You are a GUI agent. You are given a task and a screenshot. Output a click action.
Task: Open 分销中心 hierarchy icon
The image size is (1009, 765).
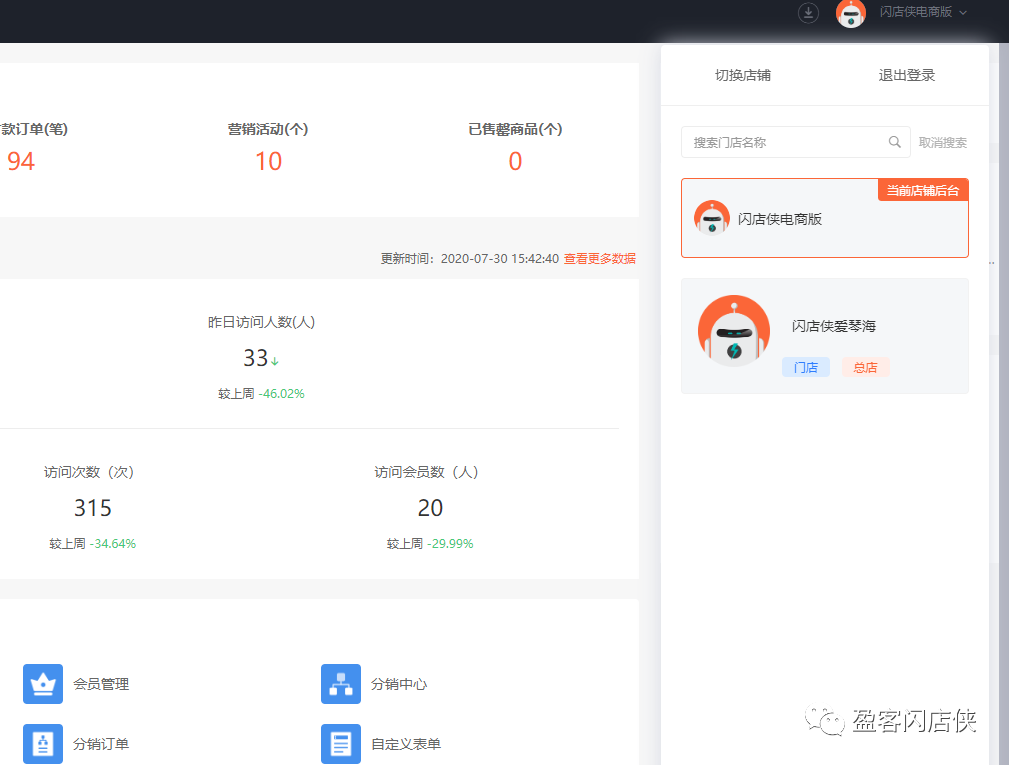[x=341, y=684]
